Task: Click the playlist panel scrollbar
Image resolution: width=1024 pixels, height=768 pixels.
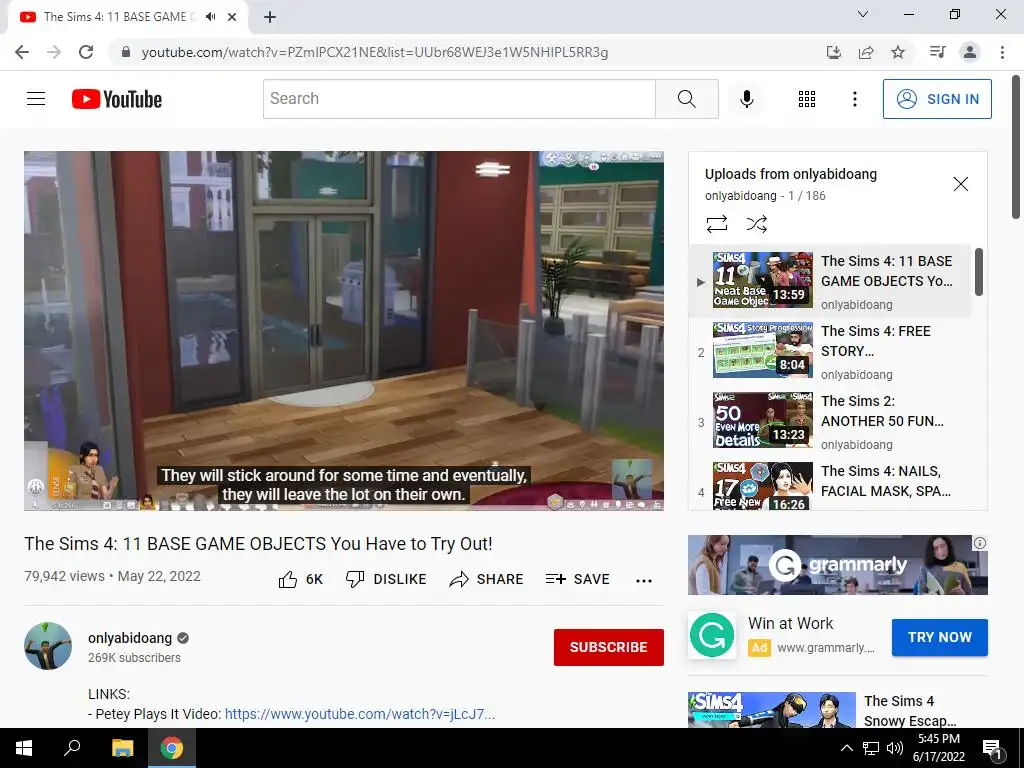Action: [x=978, y=271]
